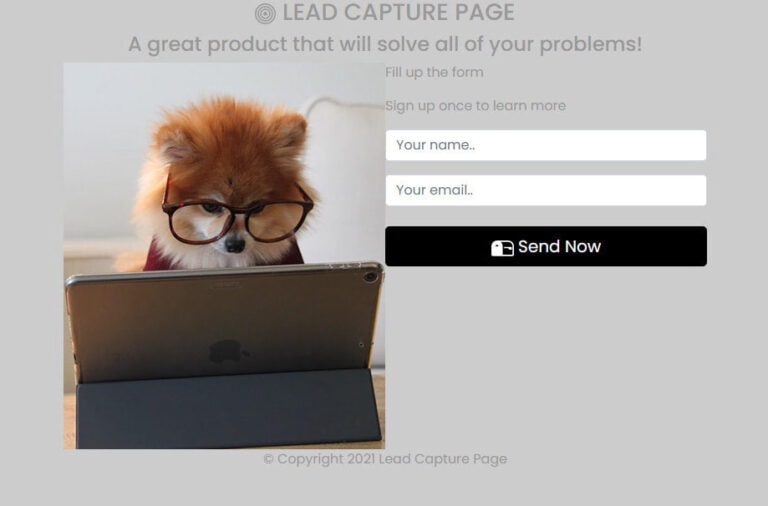Click the dog's round glasses in photo
The width and height of the screenshot is (768, 506).
tap(238, 215)
